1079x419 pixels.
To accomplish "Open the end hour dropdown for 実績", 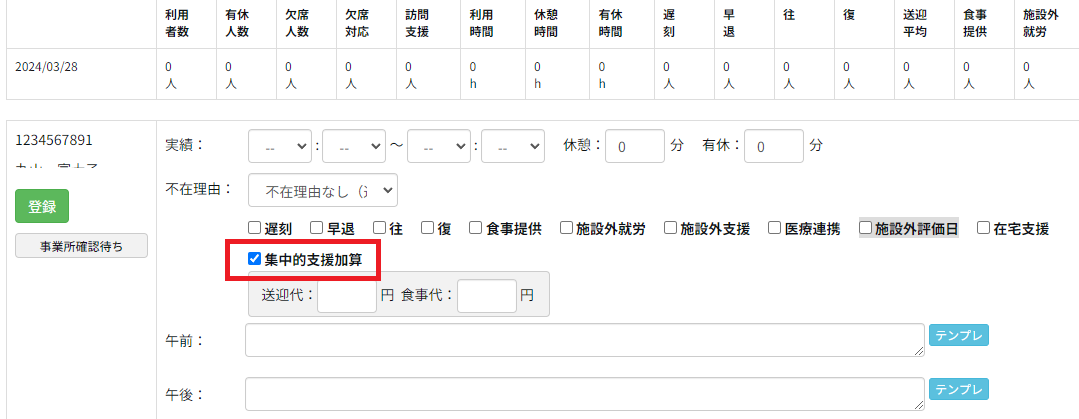I will tap(439, 145).
